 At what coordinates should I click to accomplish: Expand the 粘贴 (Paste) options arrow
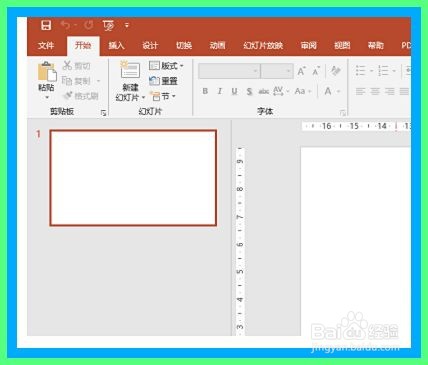pos(47,97)
